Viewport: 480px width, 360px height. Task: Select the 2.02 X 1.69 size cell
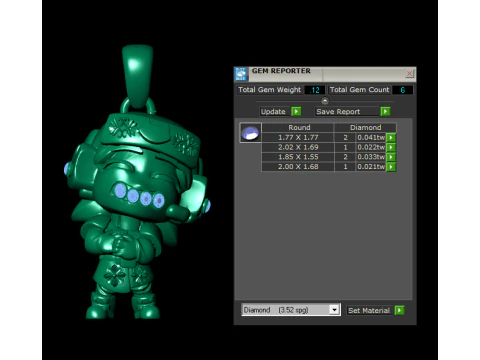298,147
